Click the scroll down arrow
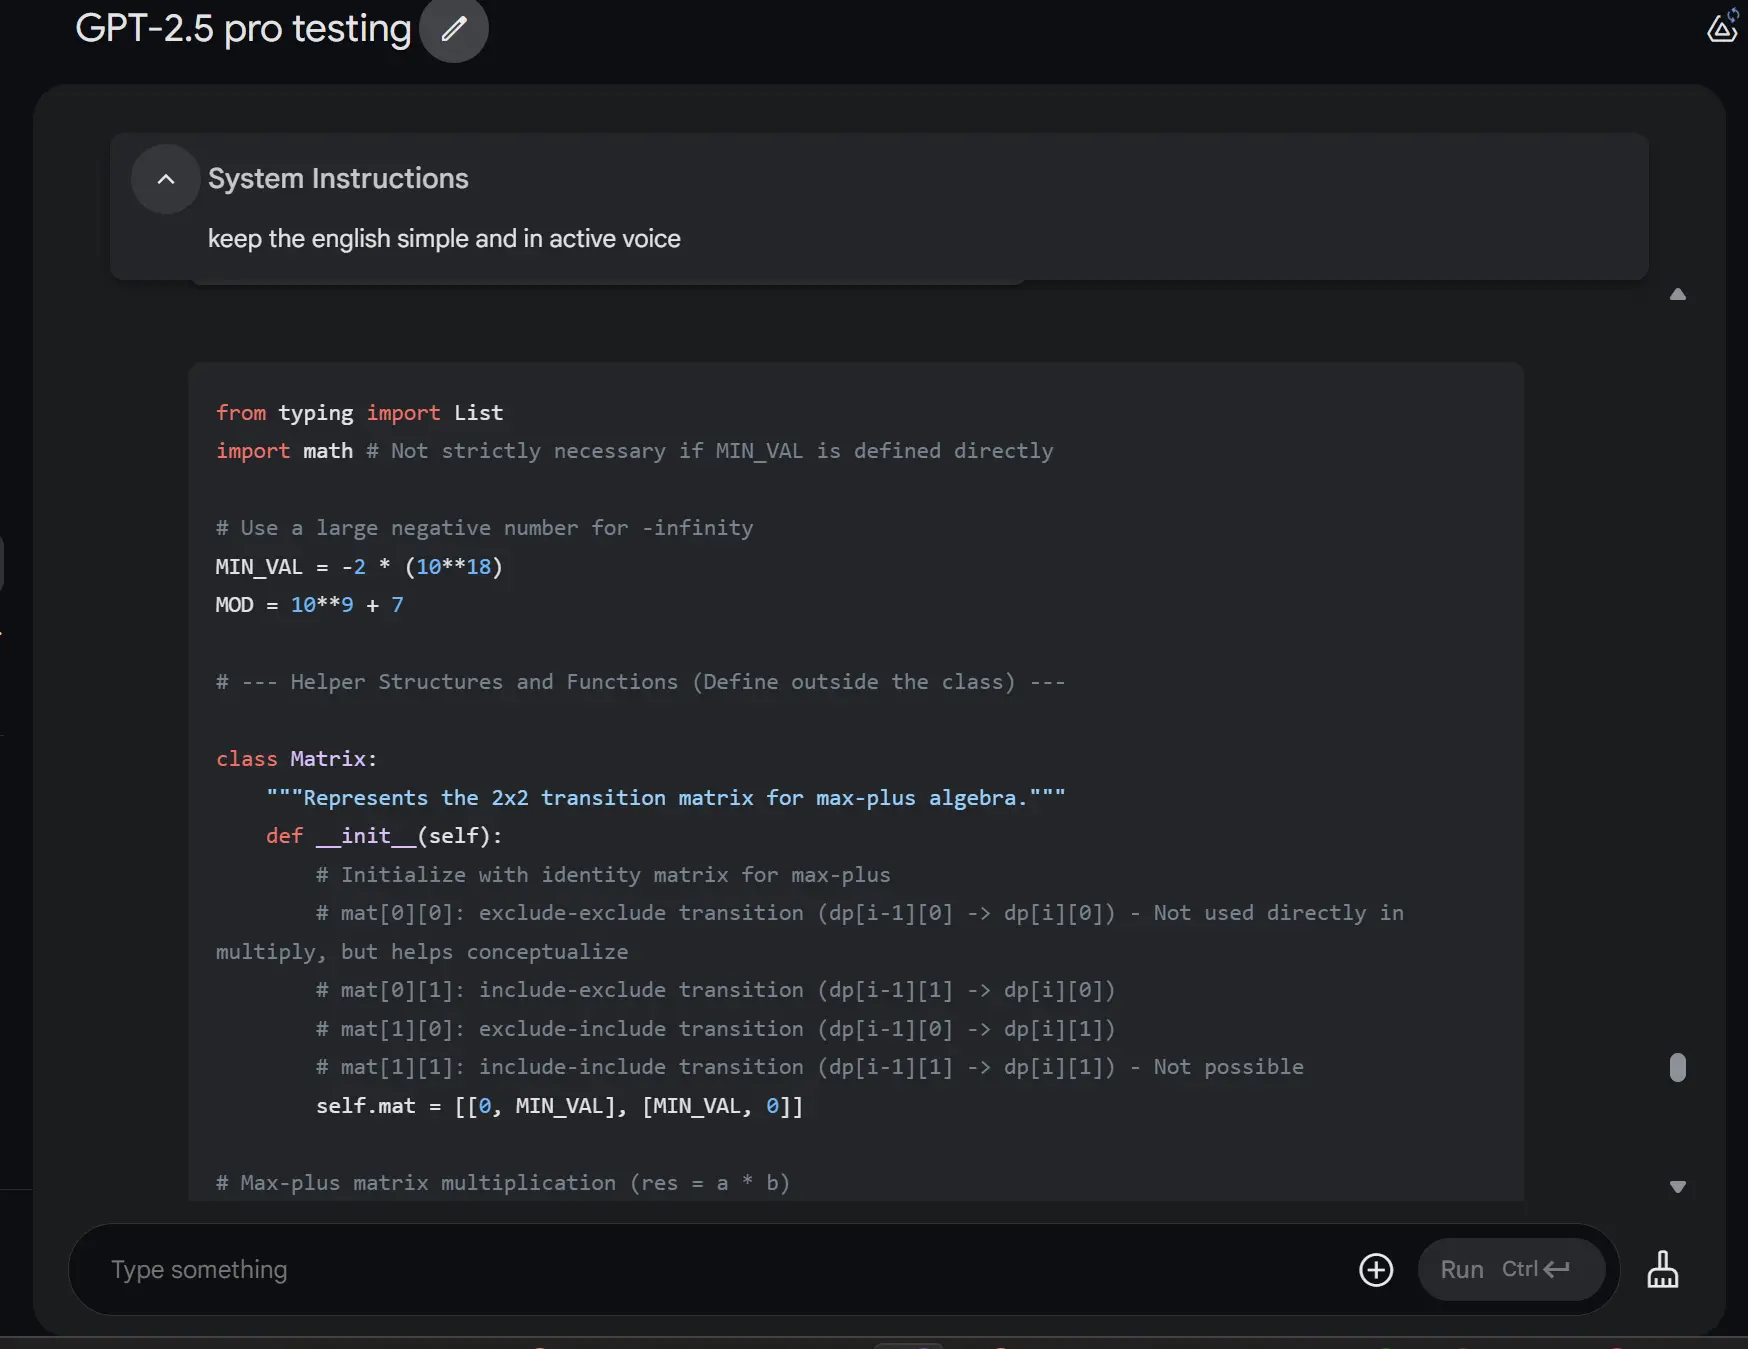Screen dimensions: 1748x1349 [x=1678, y=1187]
